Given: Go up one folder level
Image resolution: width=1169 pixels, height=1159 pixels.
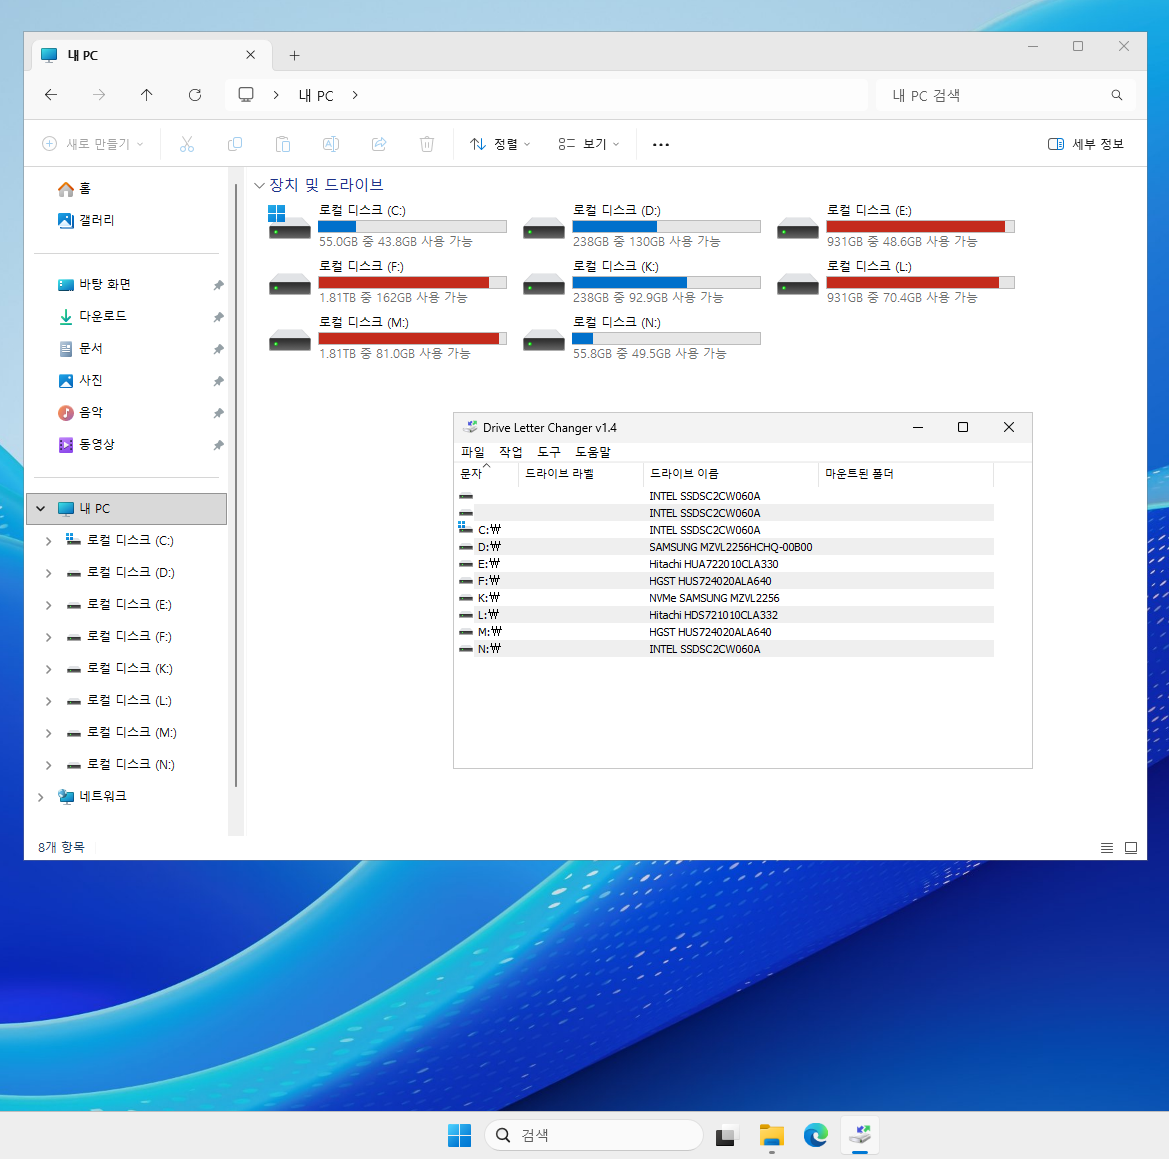Looking at the screenshot, I should pos(146,95).
